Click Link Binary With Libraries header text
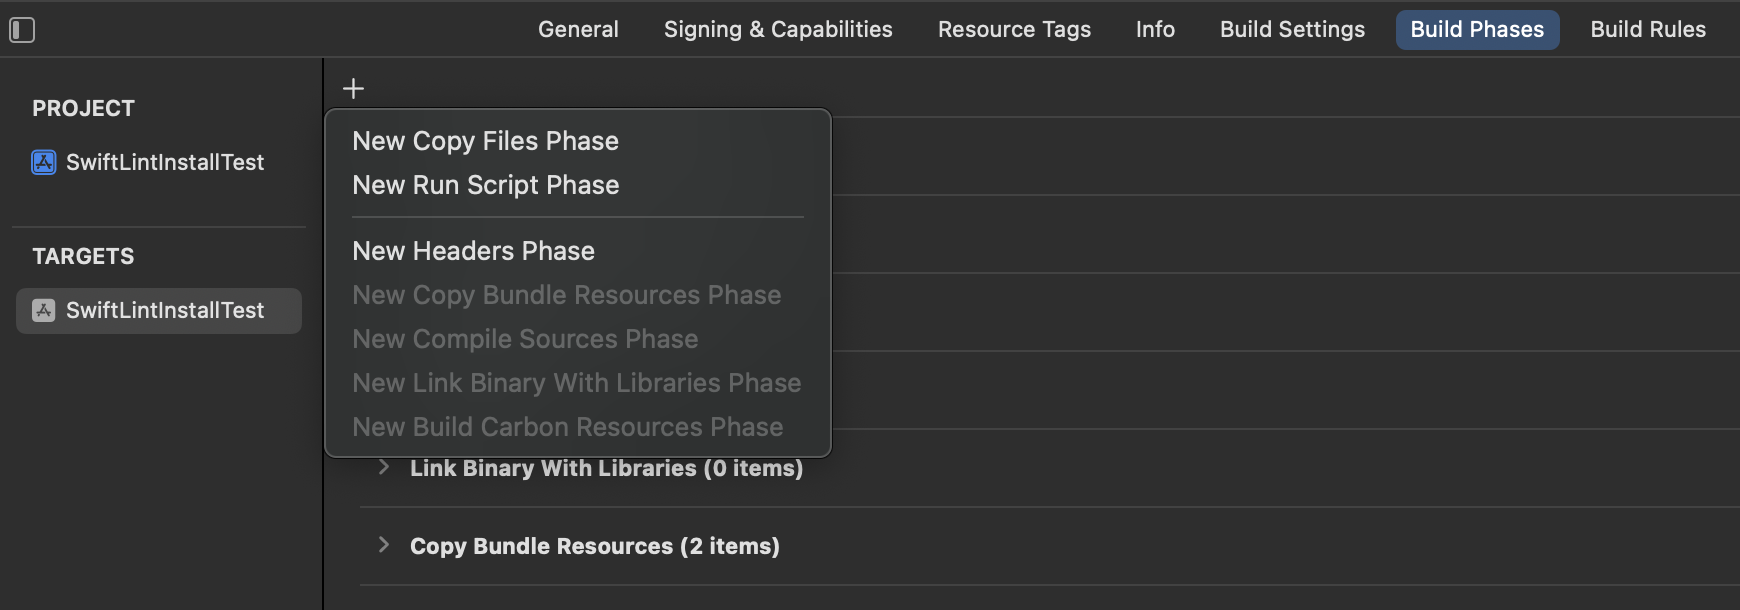 click(x=606, y=468)
